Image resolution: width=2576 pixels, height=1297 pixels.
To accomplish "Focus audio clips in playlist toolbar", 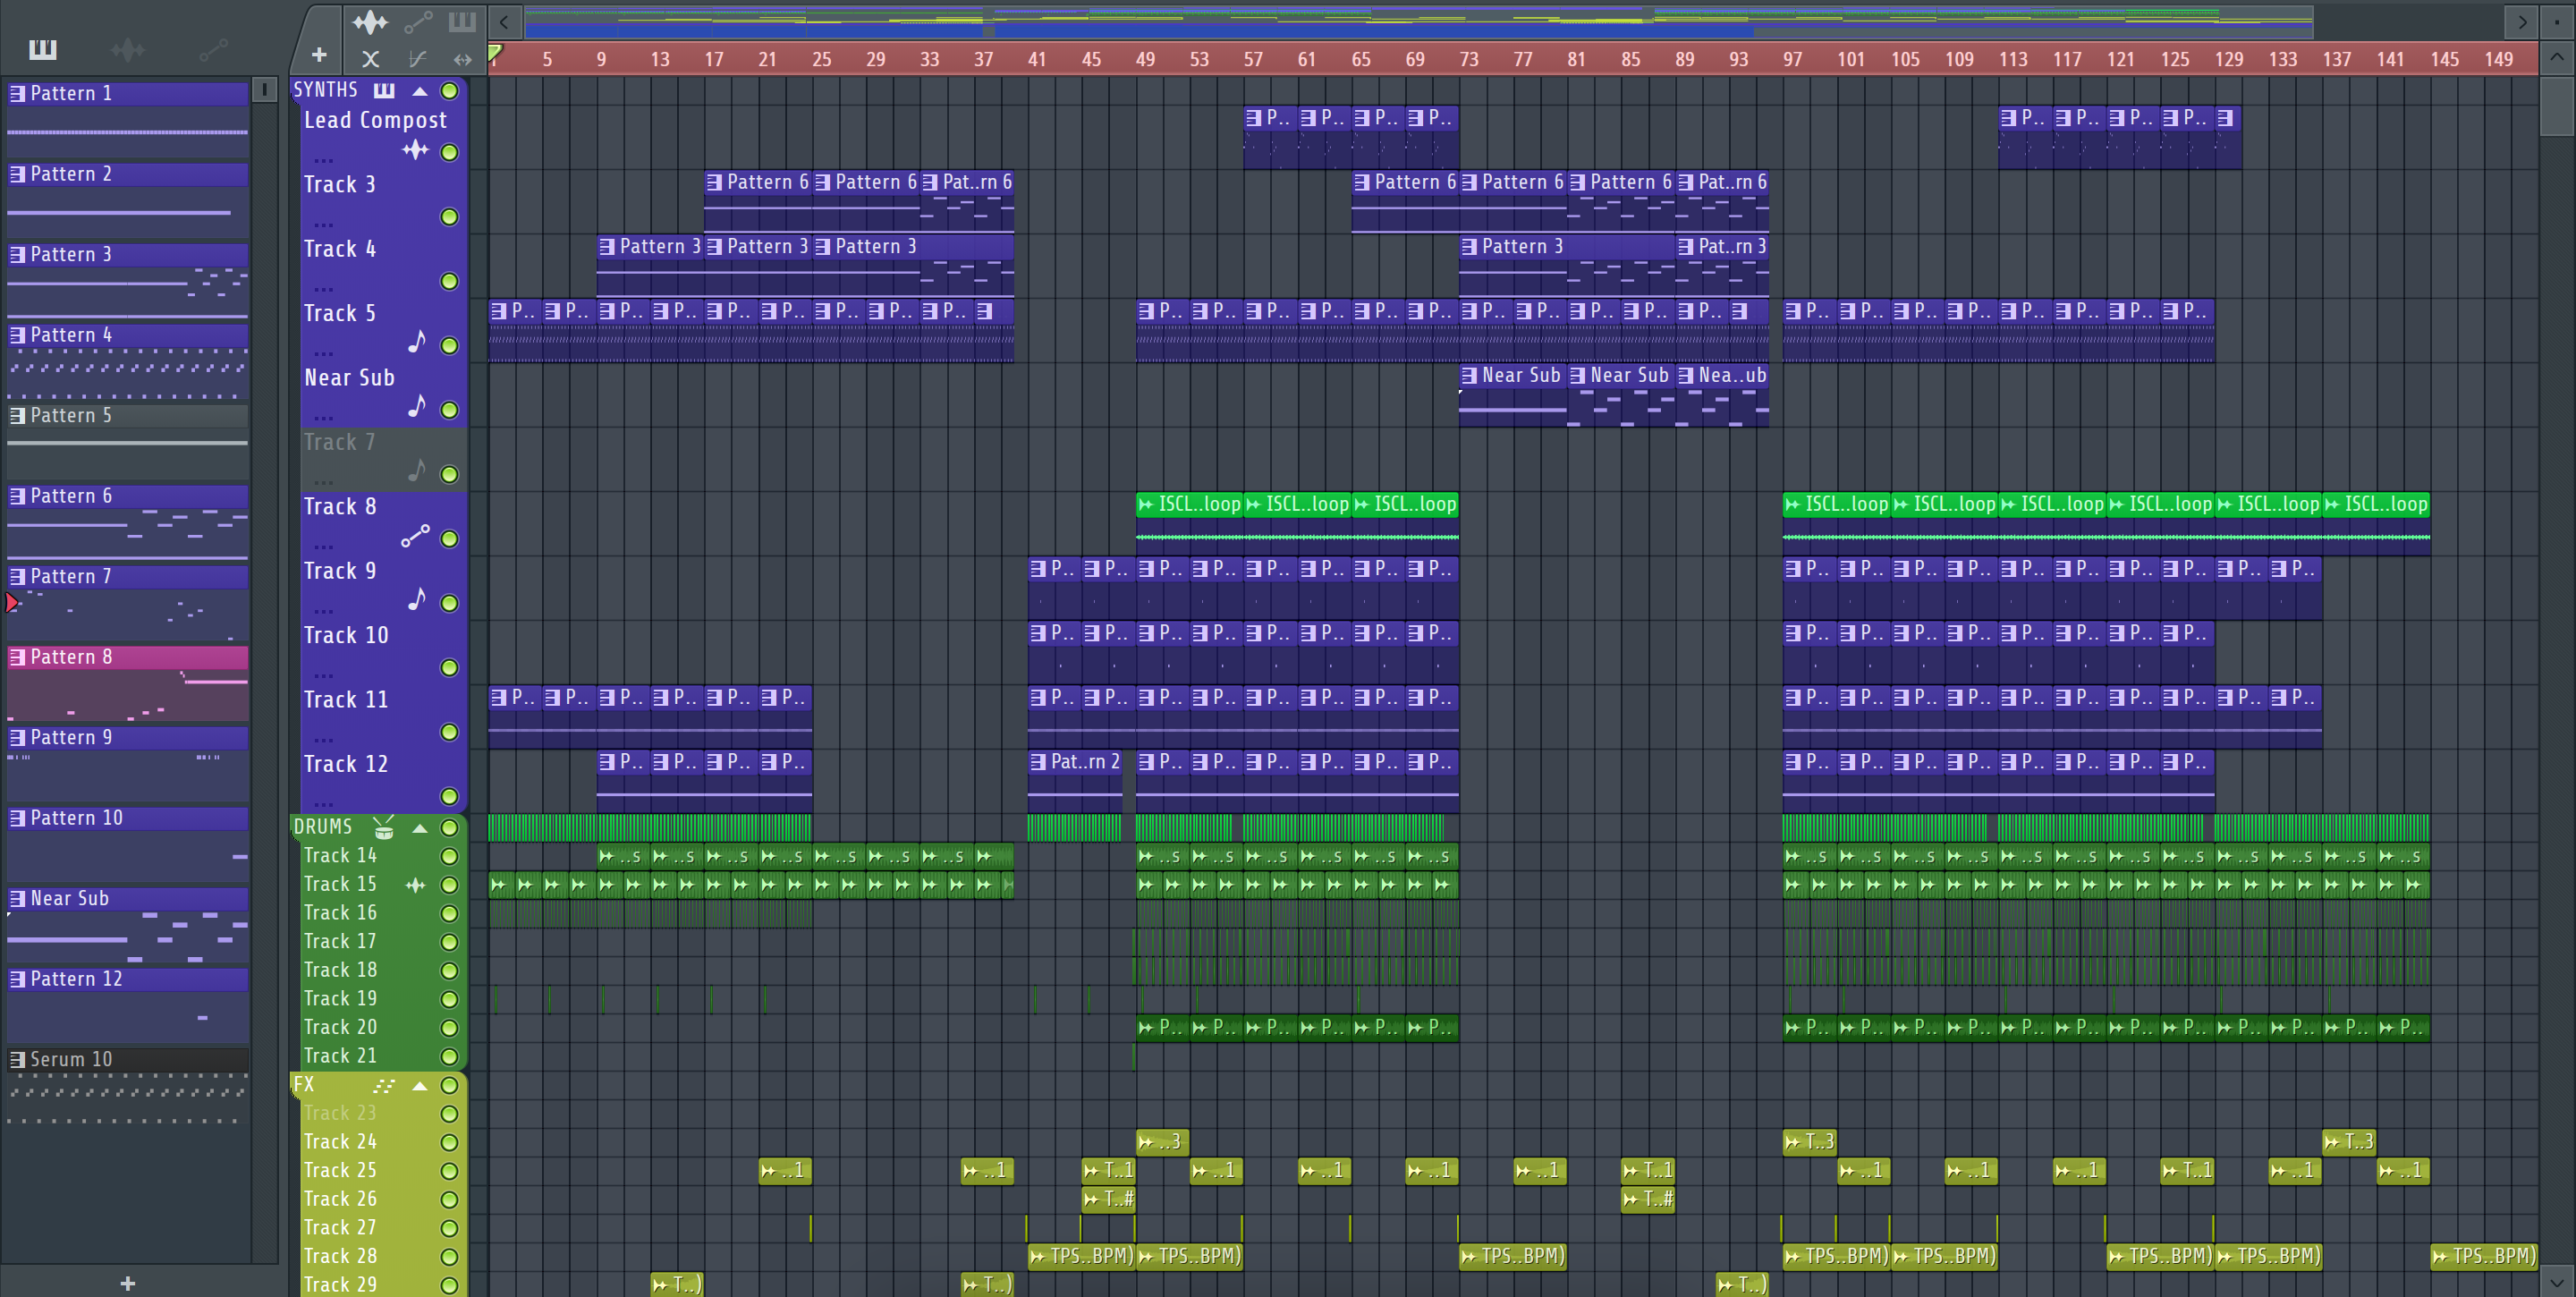I will click(369, 21).
